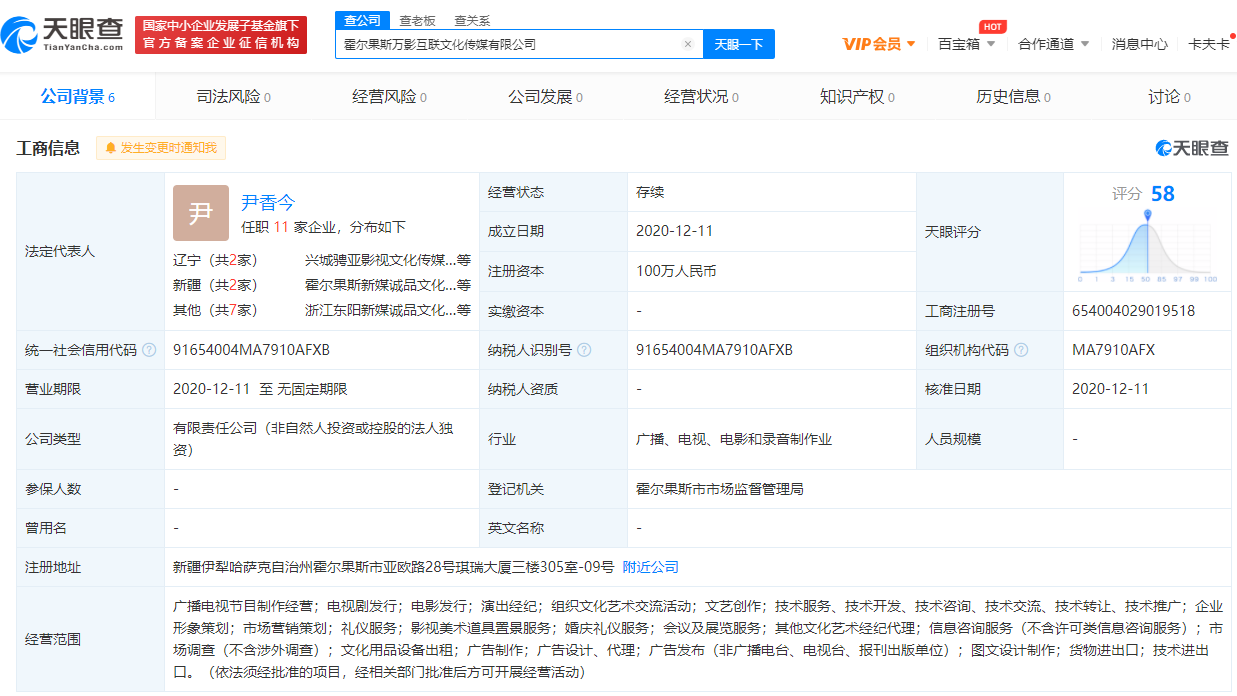1237x696 pixels.
Task: Switch to the 知识产权 tab
Action: (858, 97)
